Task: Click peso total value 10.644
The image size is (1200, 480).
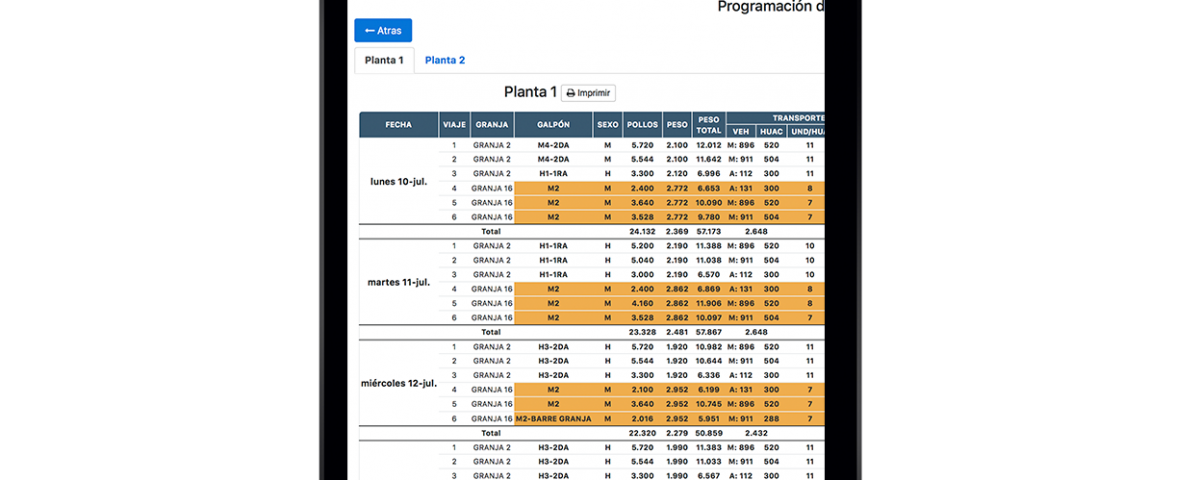Action: pos(709,360)
